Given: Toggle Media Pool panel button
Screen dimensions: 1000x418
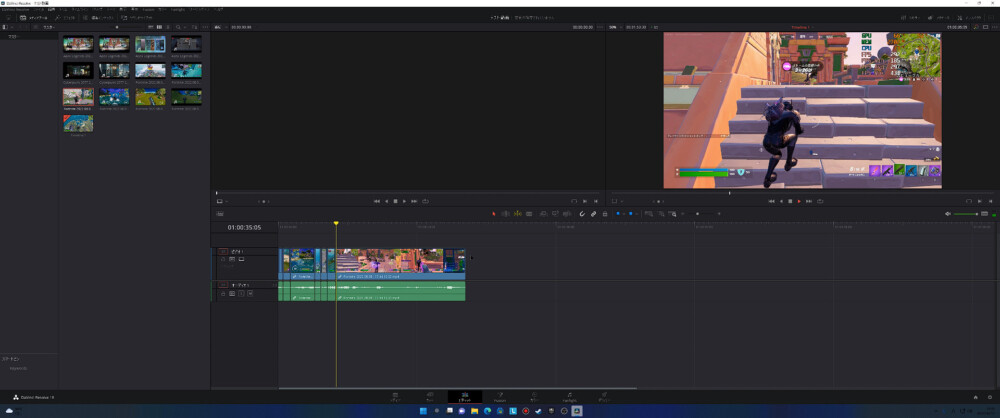Looking at the screenshot, I should click(34, 18).
